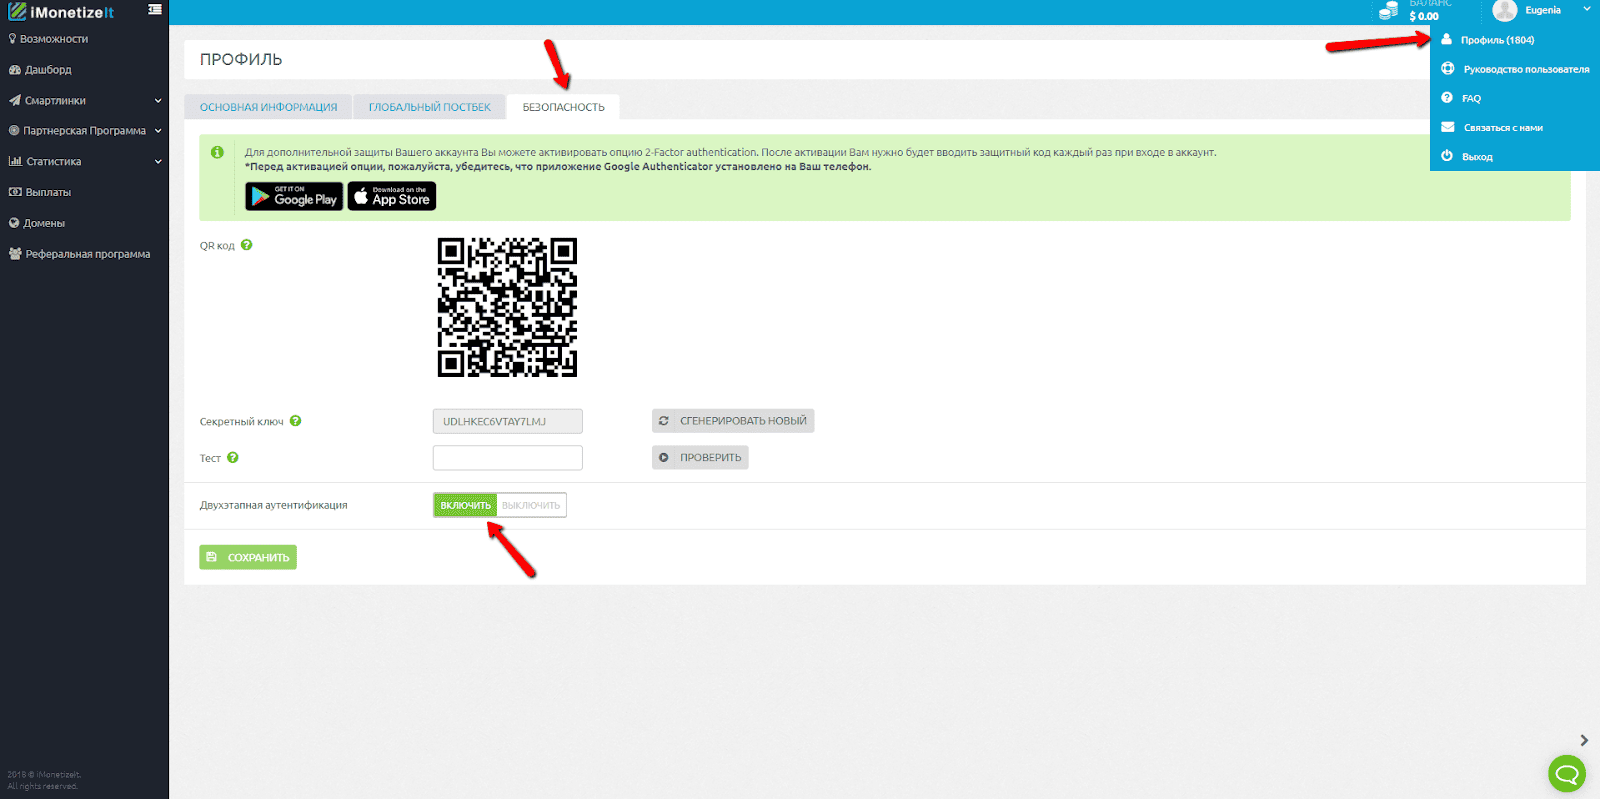Open the live chat bubble icon
The width and height of the screenshot is (1600, 799).
pyautogui.click(x=1566, y=773)
